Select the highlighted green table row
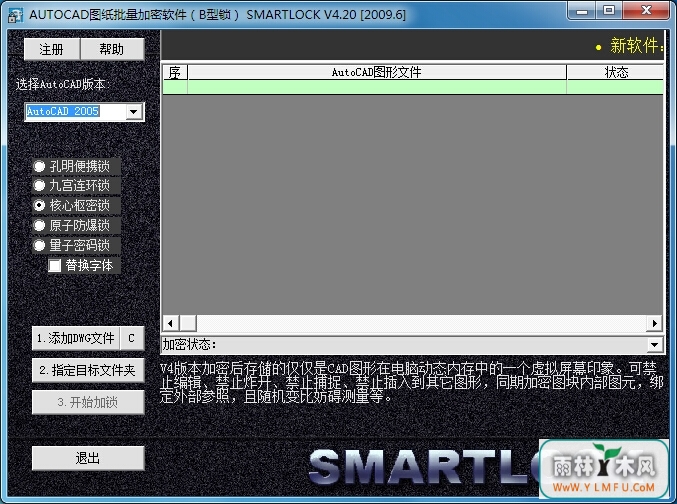 (413, 87)
